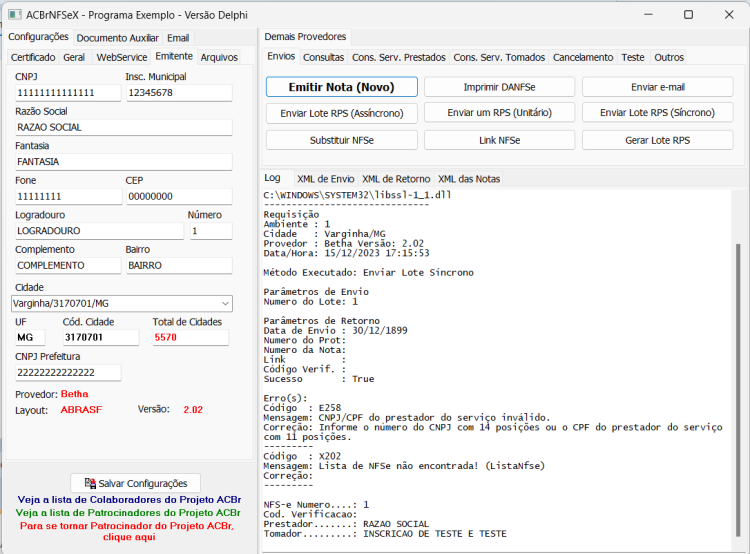Screen dimensions: 750x554
Task: Select the Certificado configuration tab
Action: pos(33,57)
